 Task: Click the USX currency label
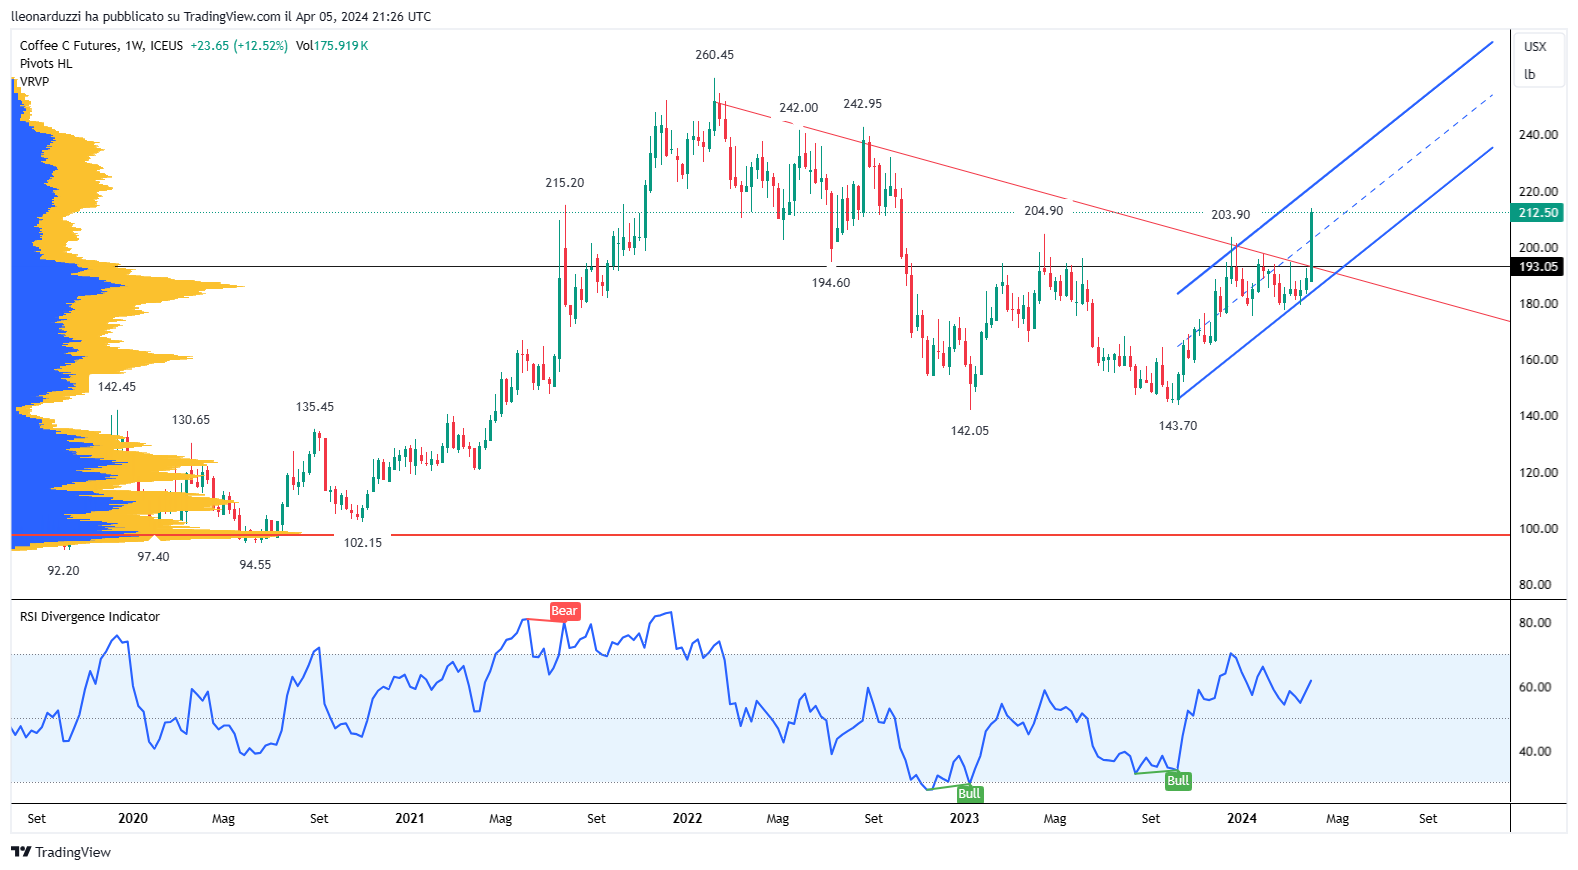pos(1535,47)
